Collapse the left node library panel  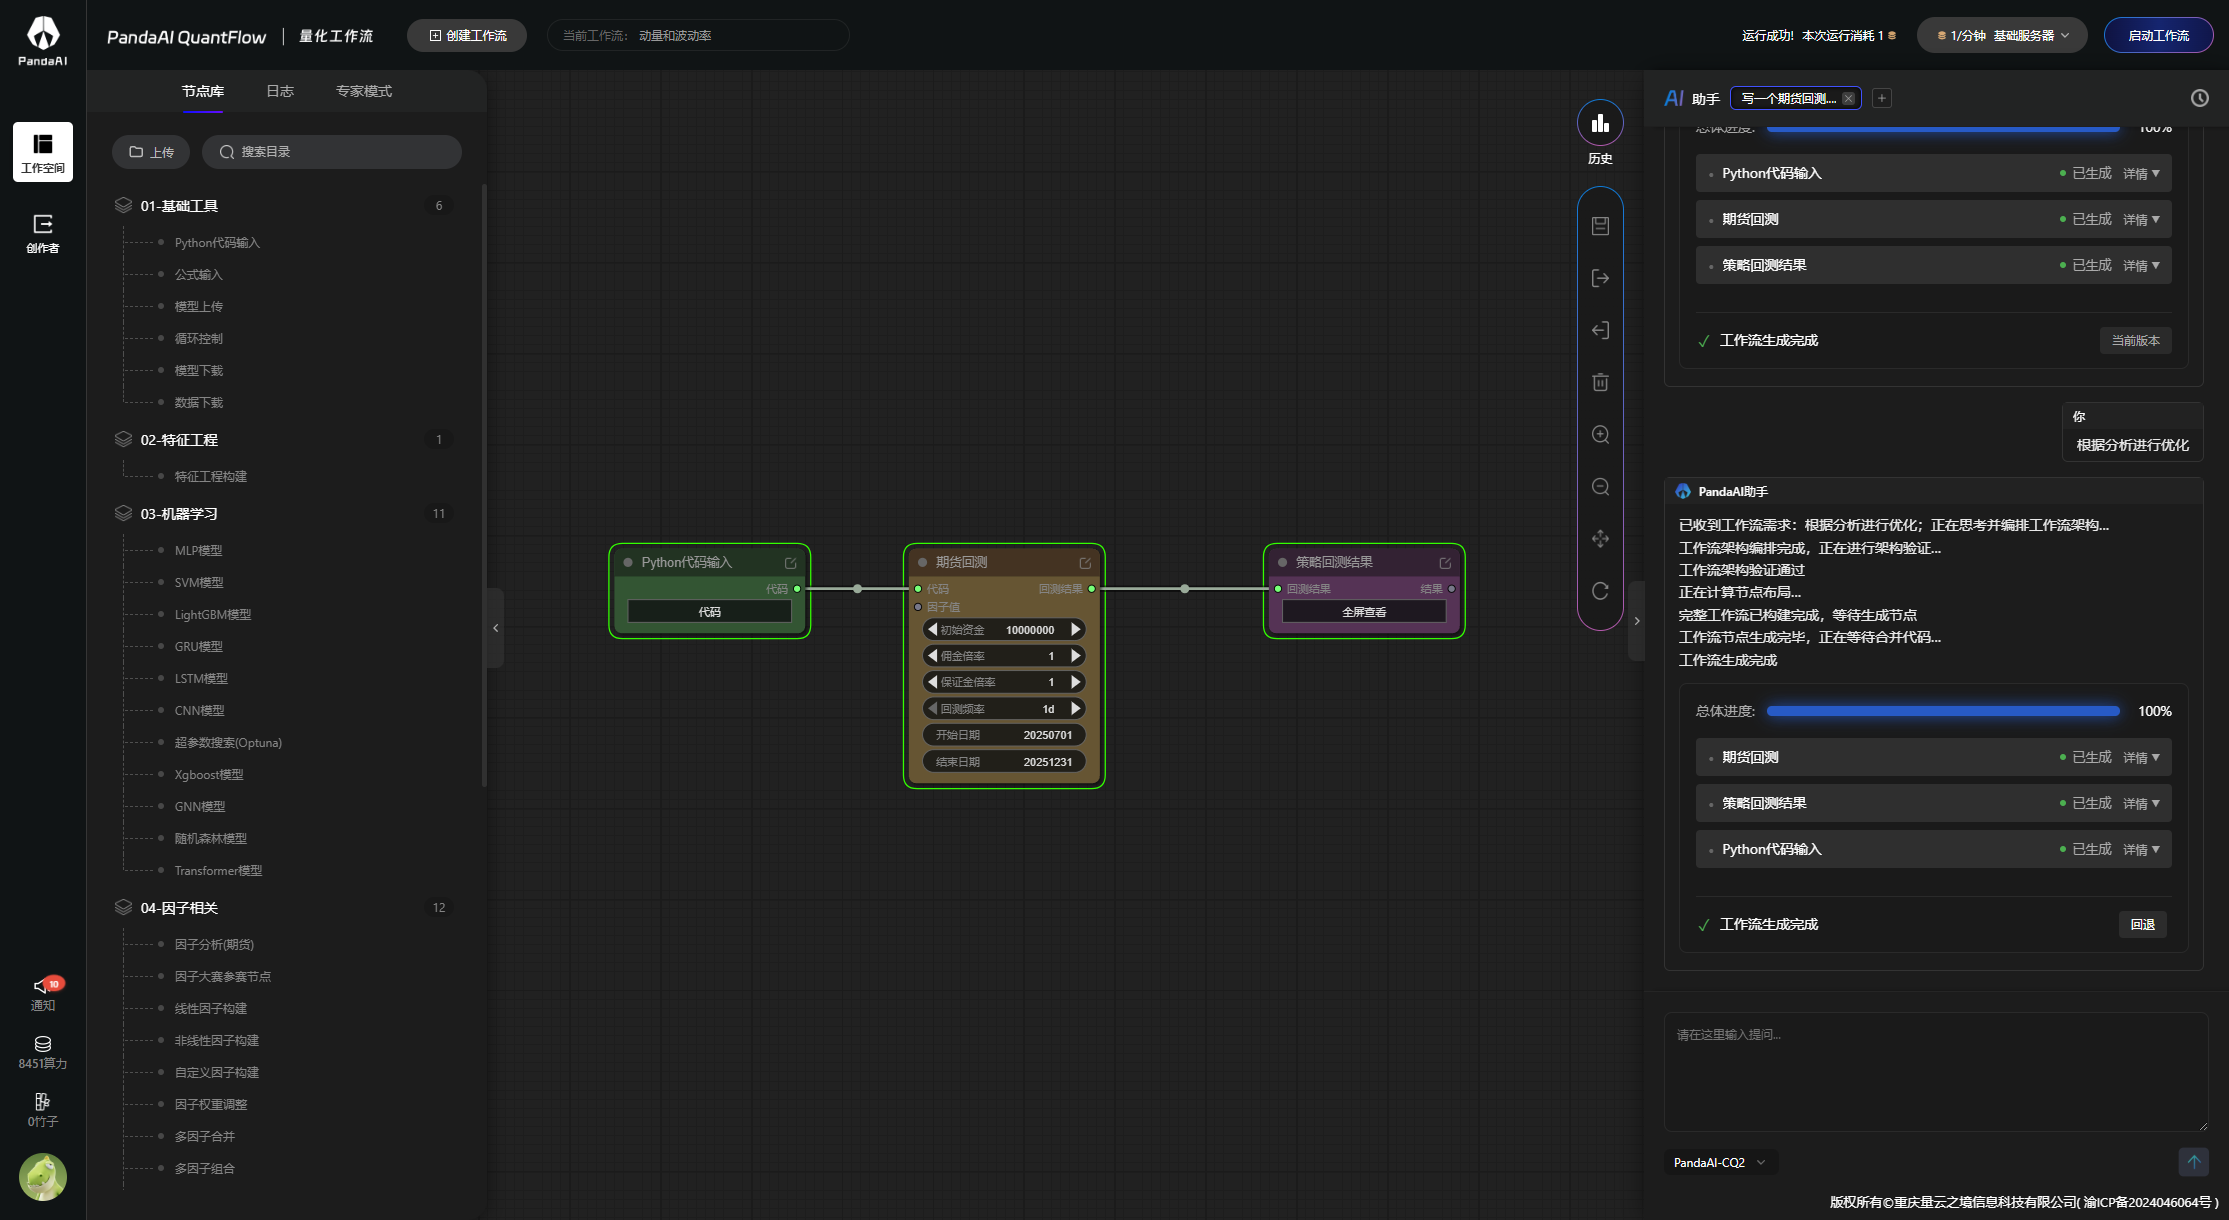click(x=495, y=628)
